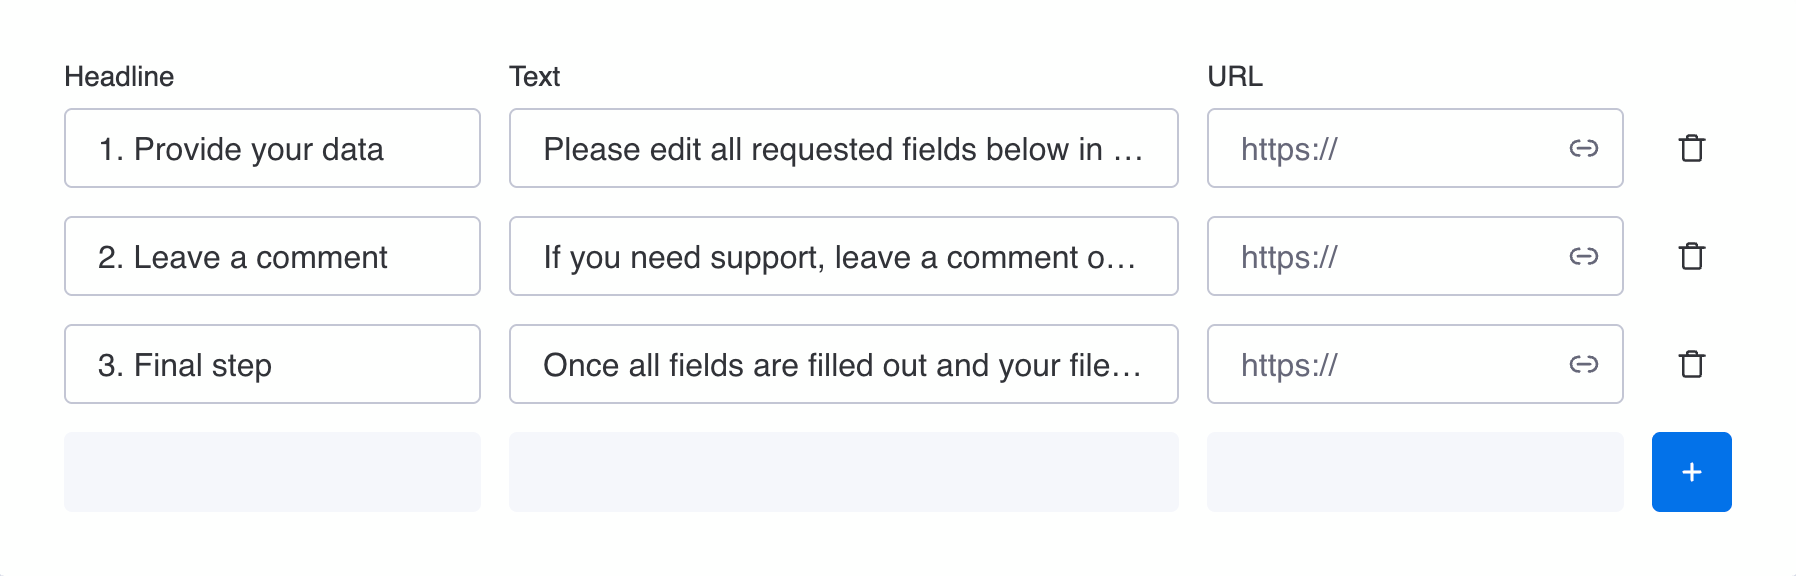Delete the 'Leave a comment' row
The height and width of the screenshot is (576, 1796).
pos(1691,256)
